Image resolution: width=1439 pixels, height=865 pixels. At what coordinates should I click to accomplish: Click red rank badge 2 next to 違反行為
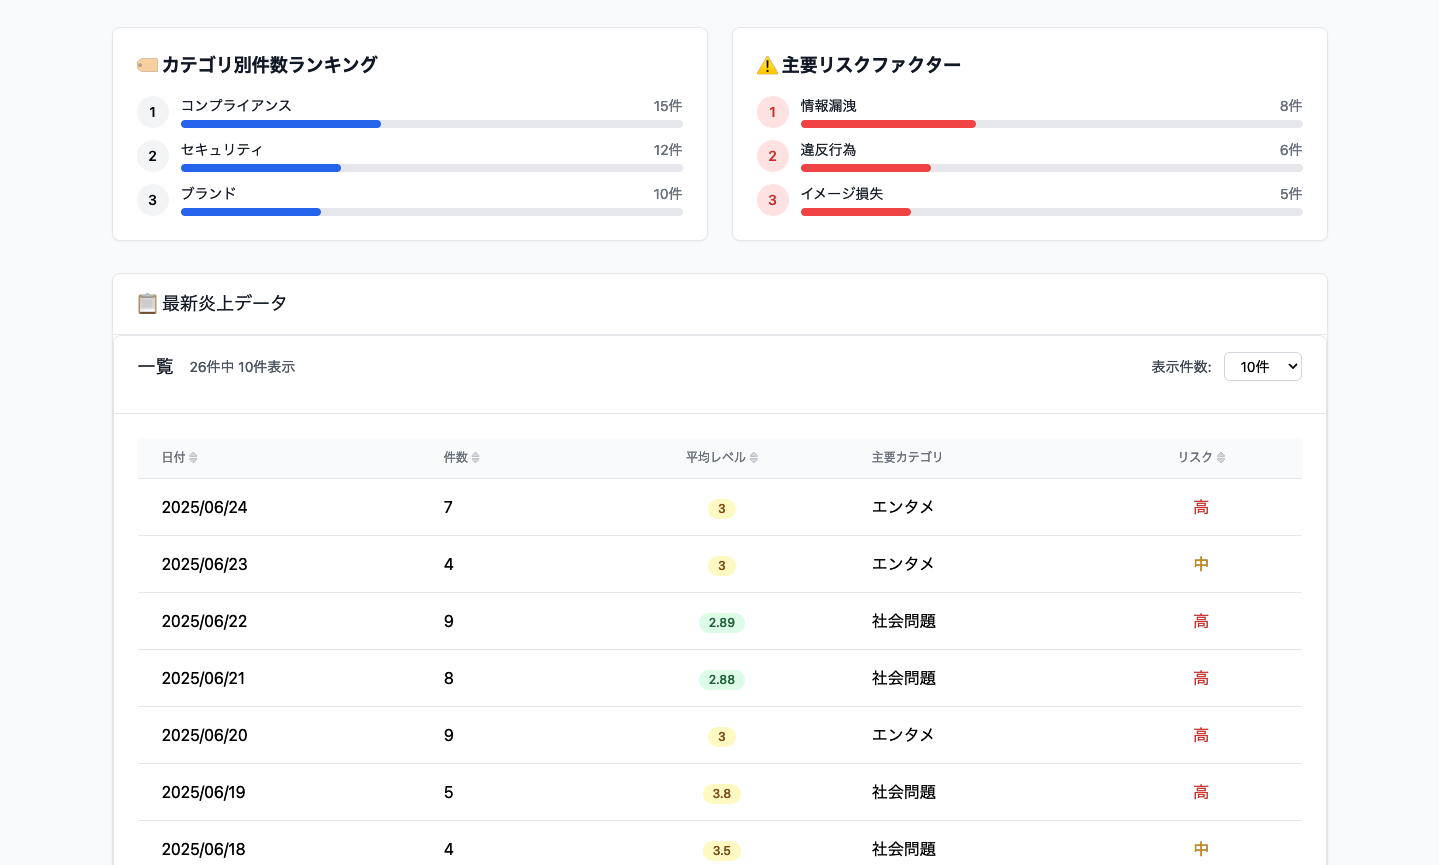773,156
